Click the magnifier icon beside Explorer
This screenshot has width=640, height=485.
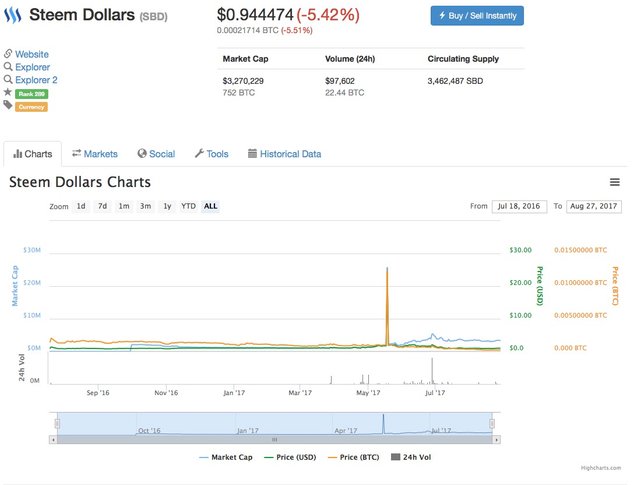tap(8, 66)
